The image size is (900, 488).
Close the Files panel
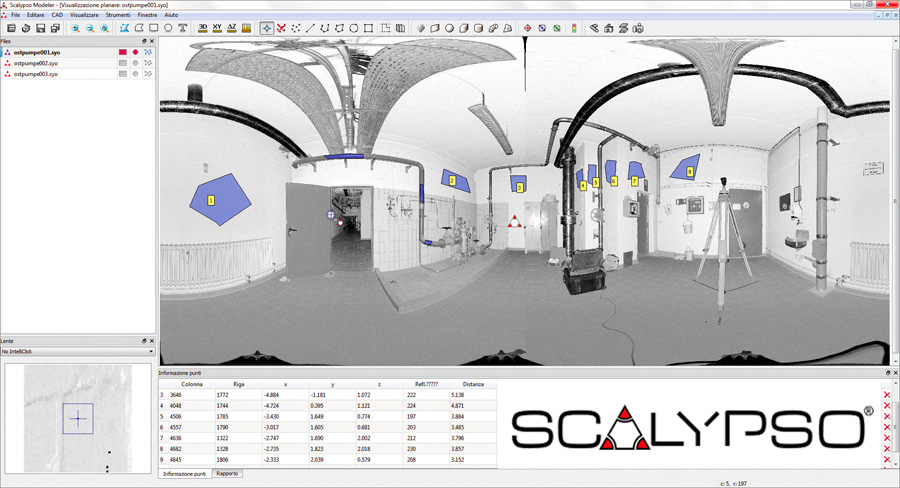152,41
